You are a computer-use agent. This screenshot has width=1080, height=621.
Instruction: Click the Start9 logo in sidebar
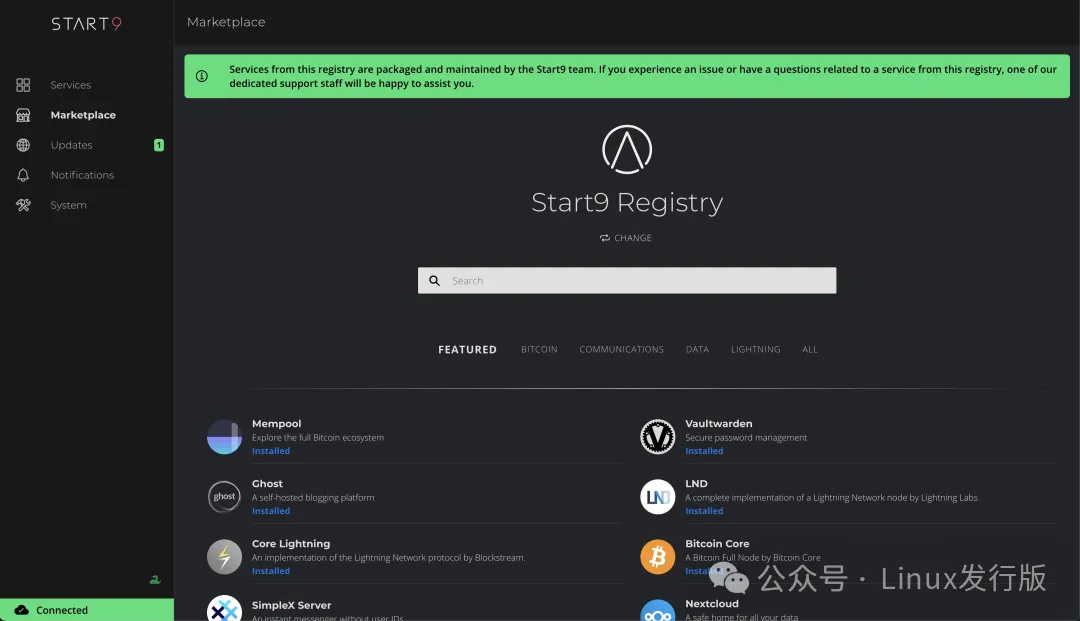pyautogui.click(x=86, y=24)
